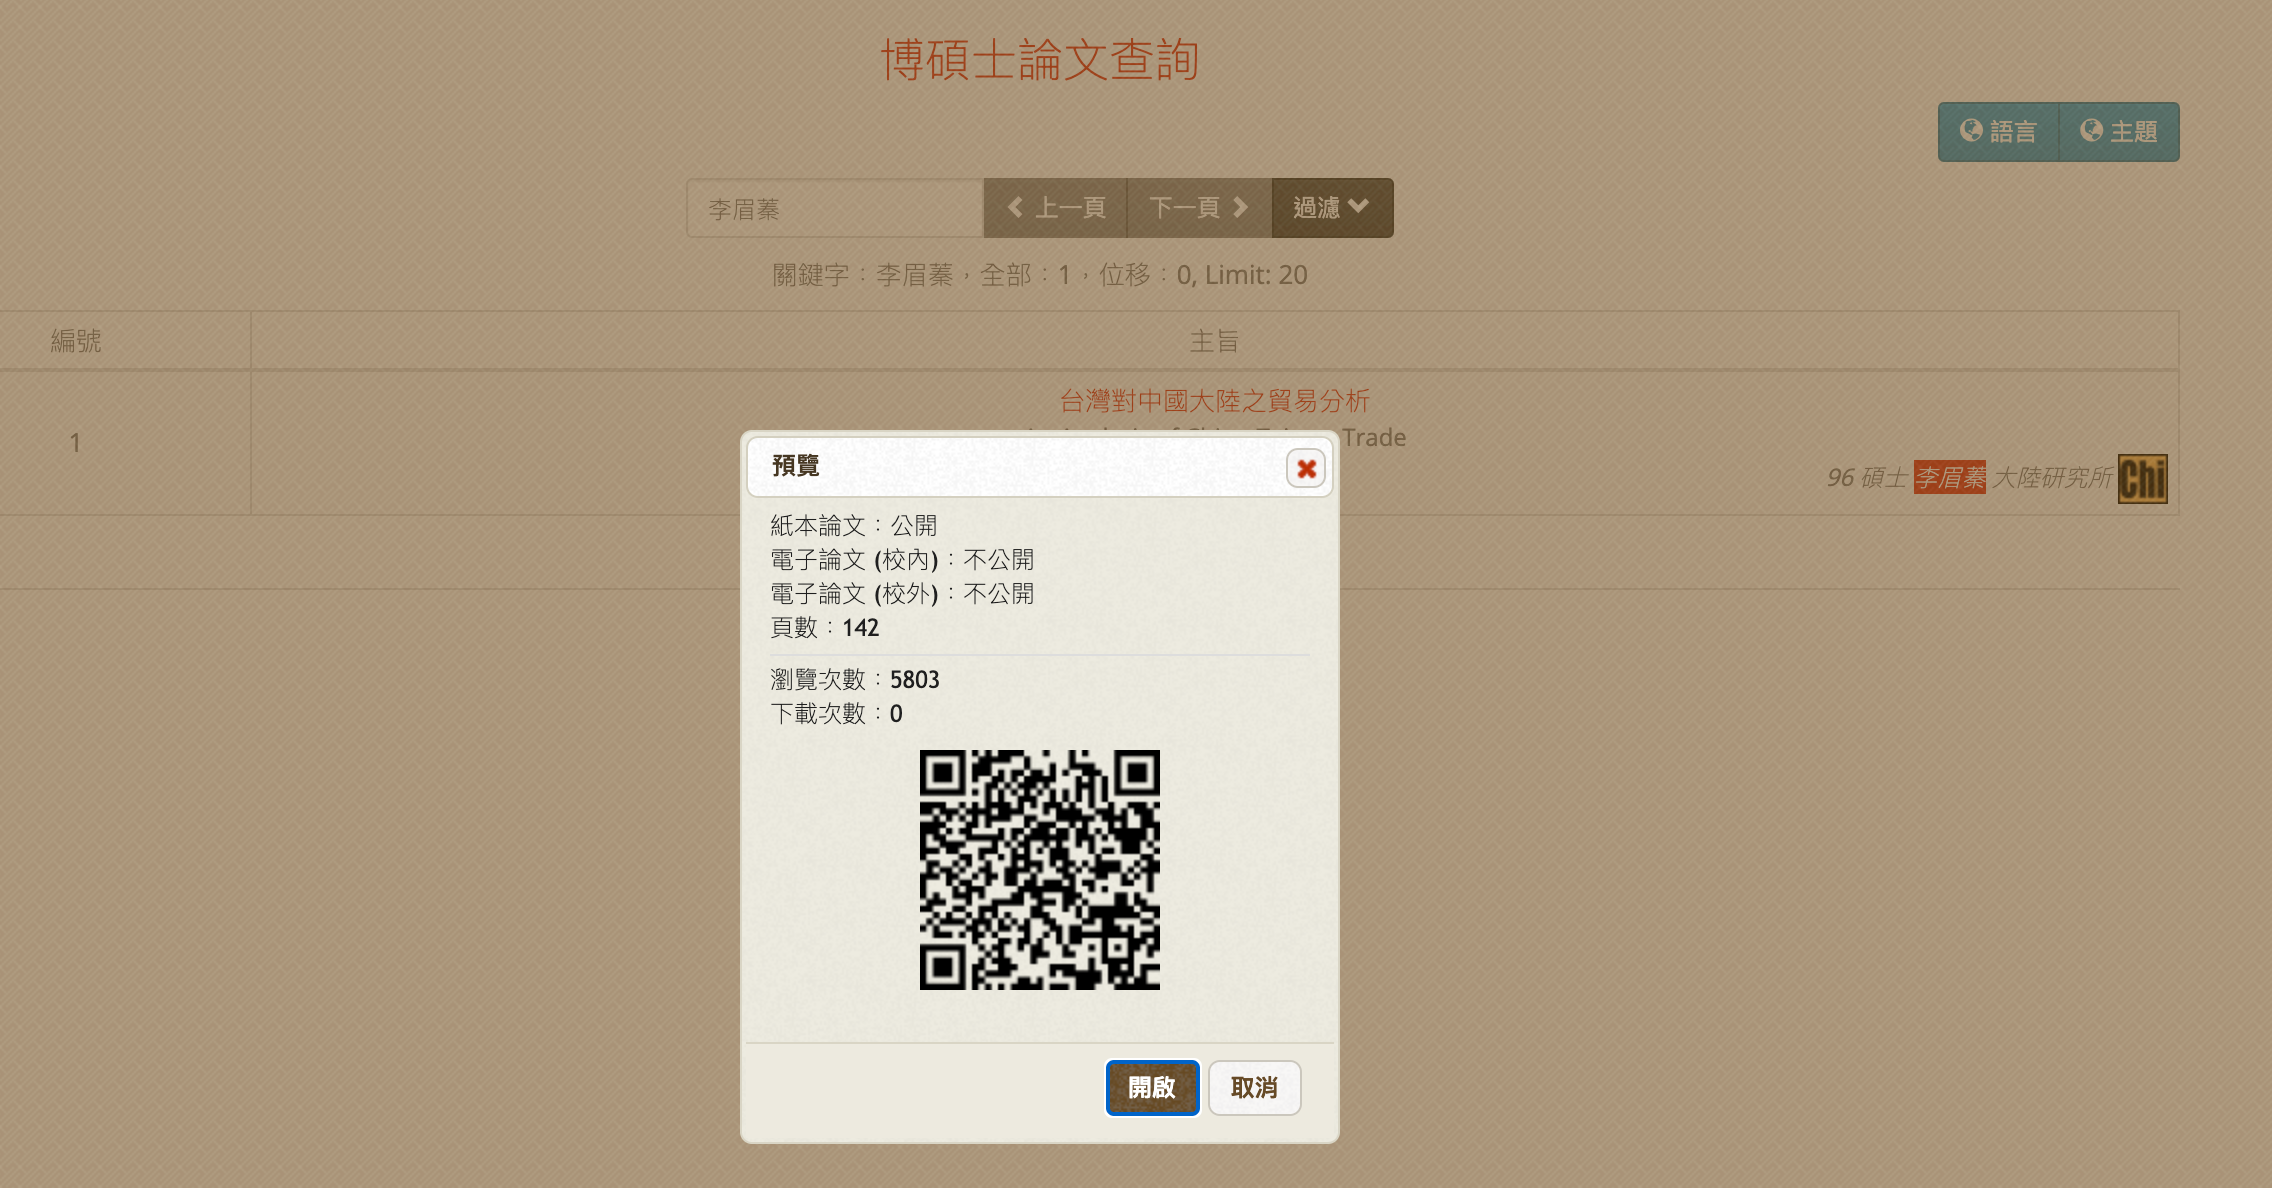This screenshot has height=1188, width=2272.
Task: Click the down chevron on the 過濾 button
Action: coord(1358,208)
